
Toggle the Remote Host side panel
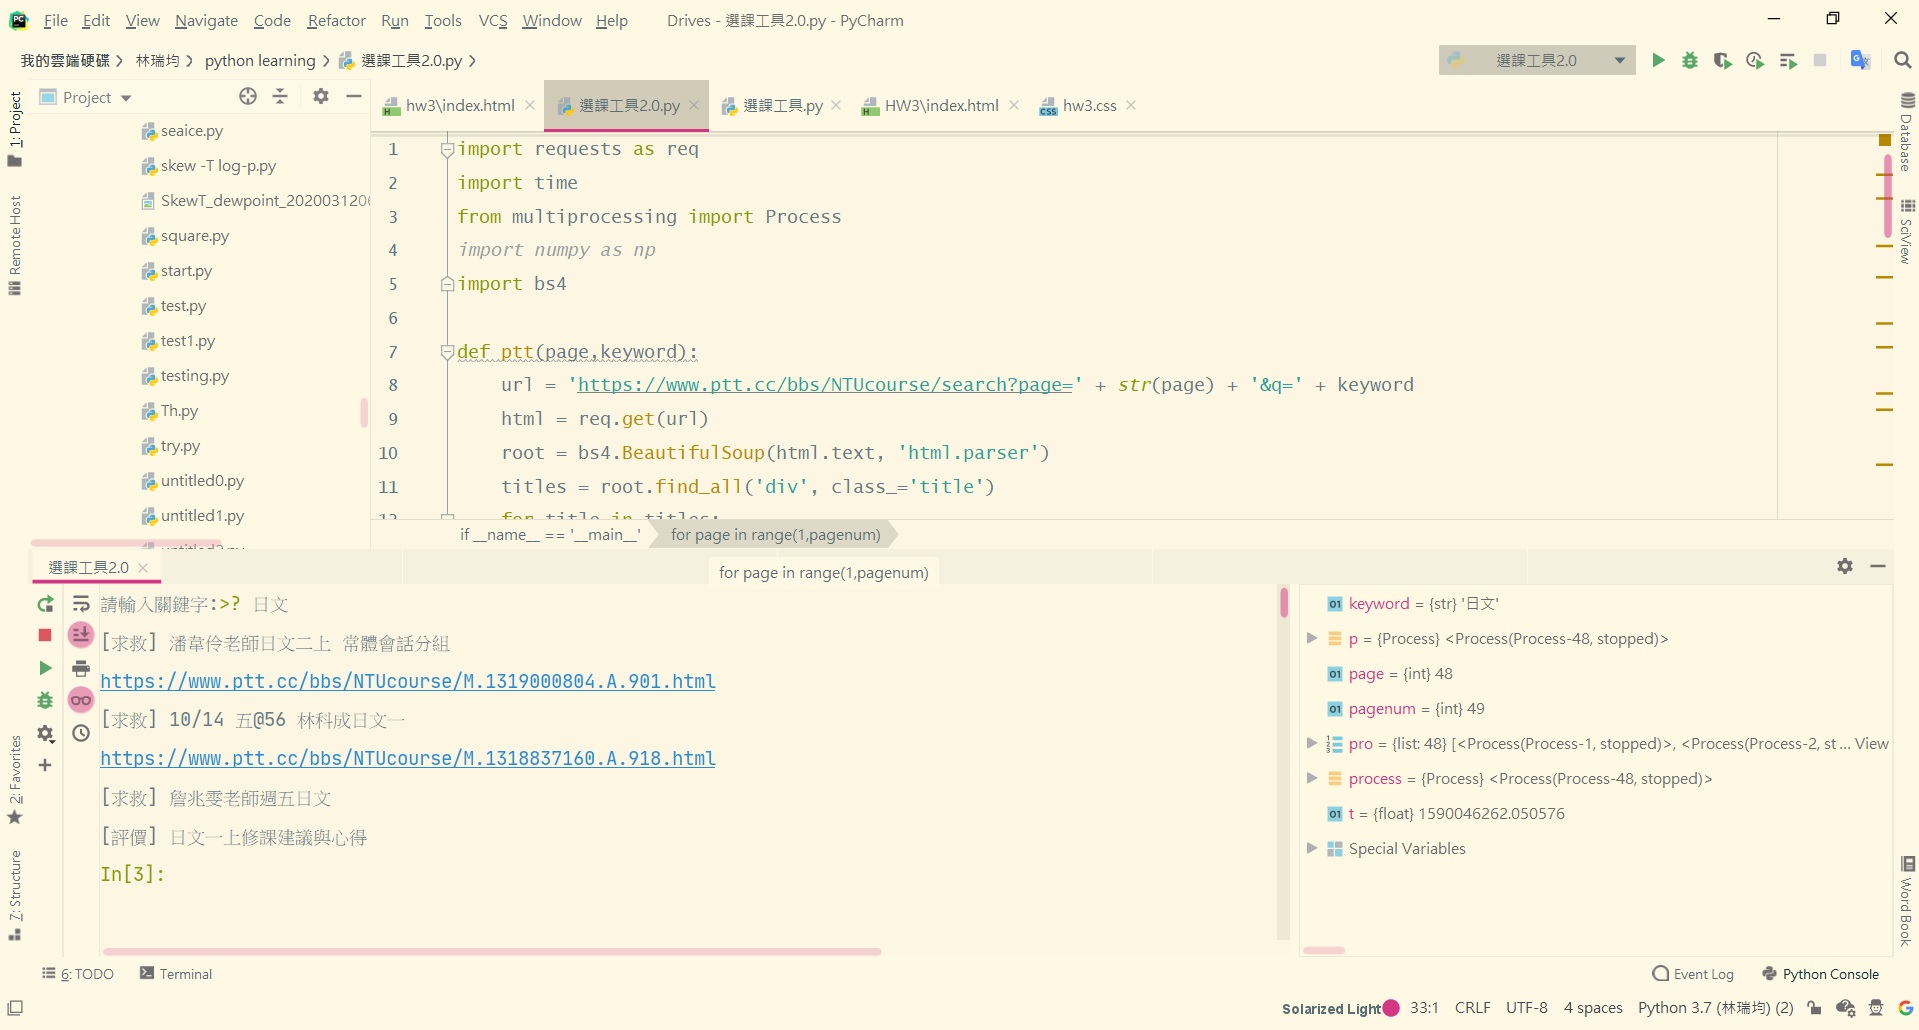15,246
